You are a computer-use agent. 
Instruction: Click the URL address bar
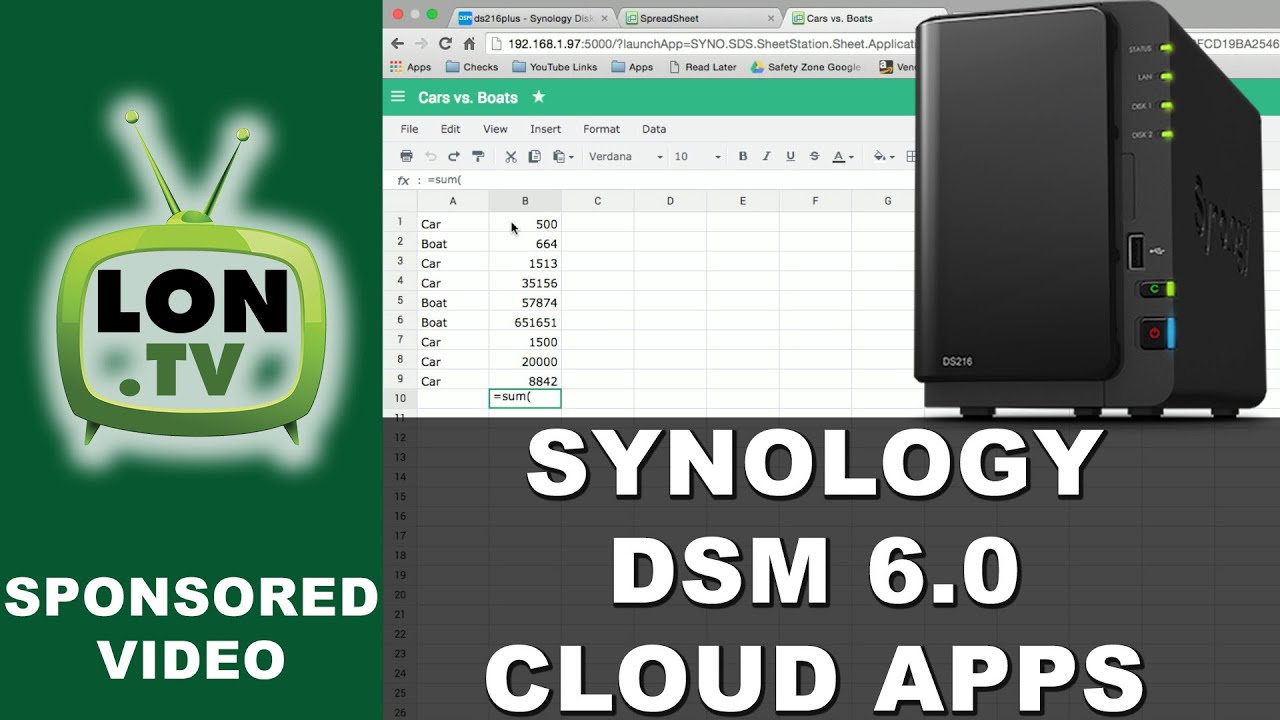pos(702,44)
